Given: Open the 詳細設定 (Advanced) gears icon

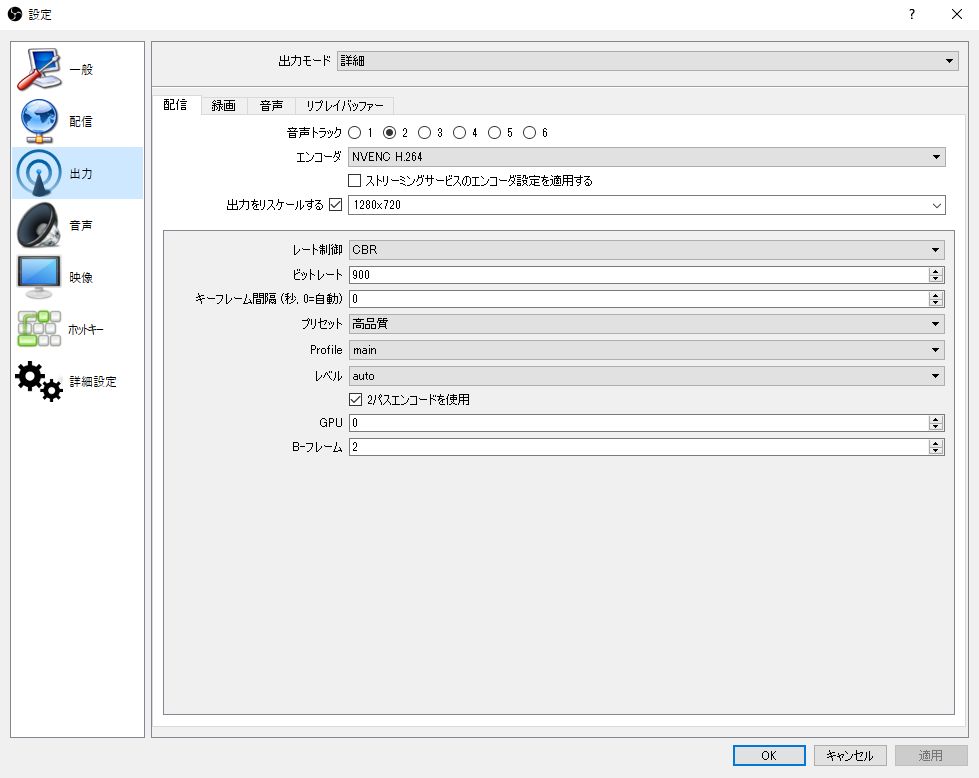Looking at the screenshot, I should pos(39,381).
